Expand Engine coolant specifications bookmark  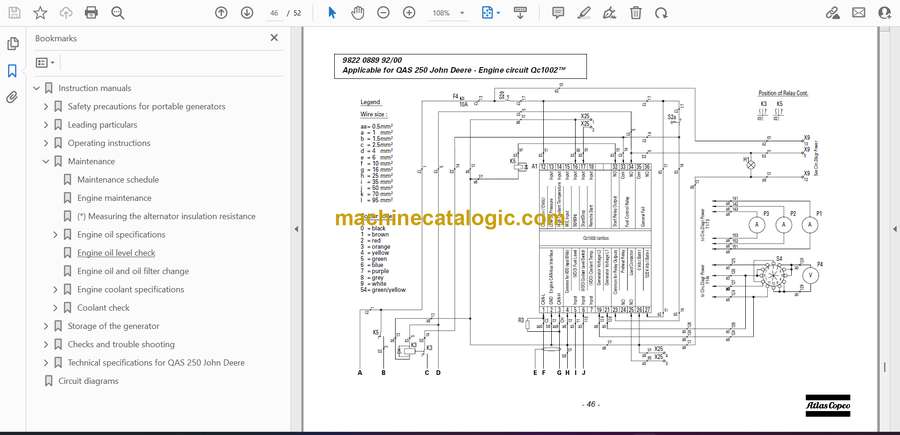point(55,290)
